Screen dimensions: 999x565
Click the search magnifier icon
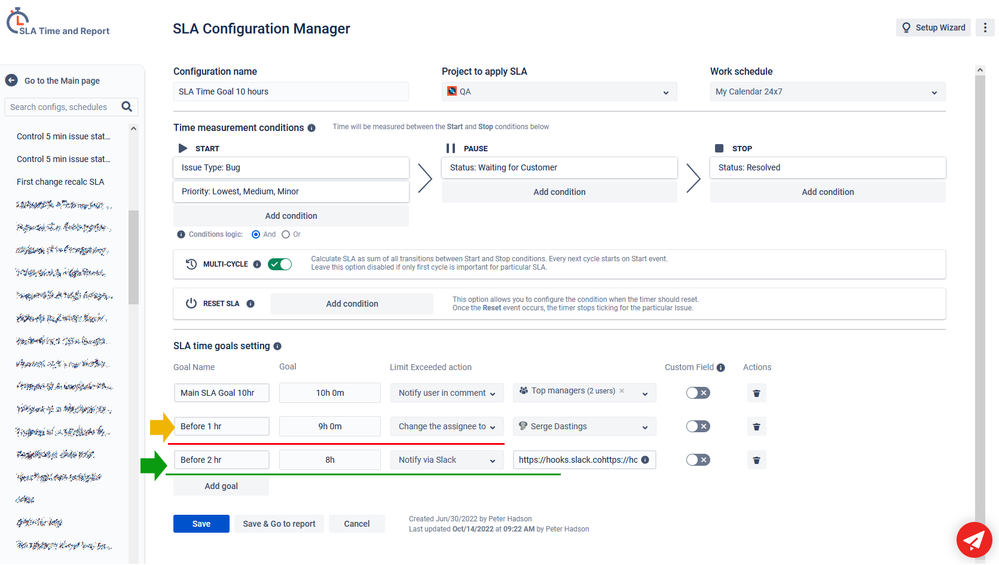point(127,106)
